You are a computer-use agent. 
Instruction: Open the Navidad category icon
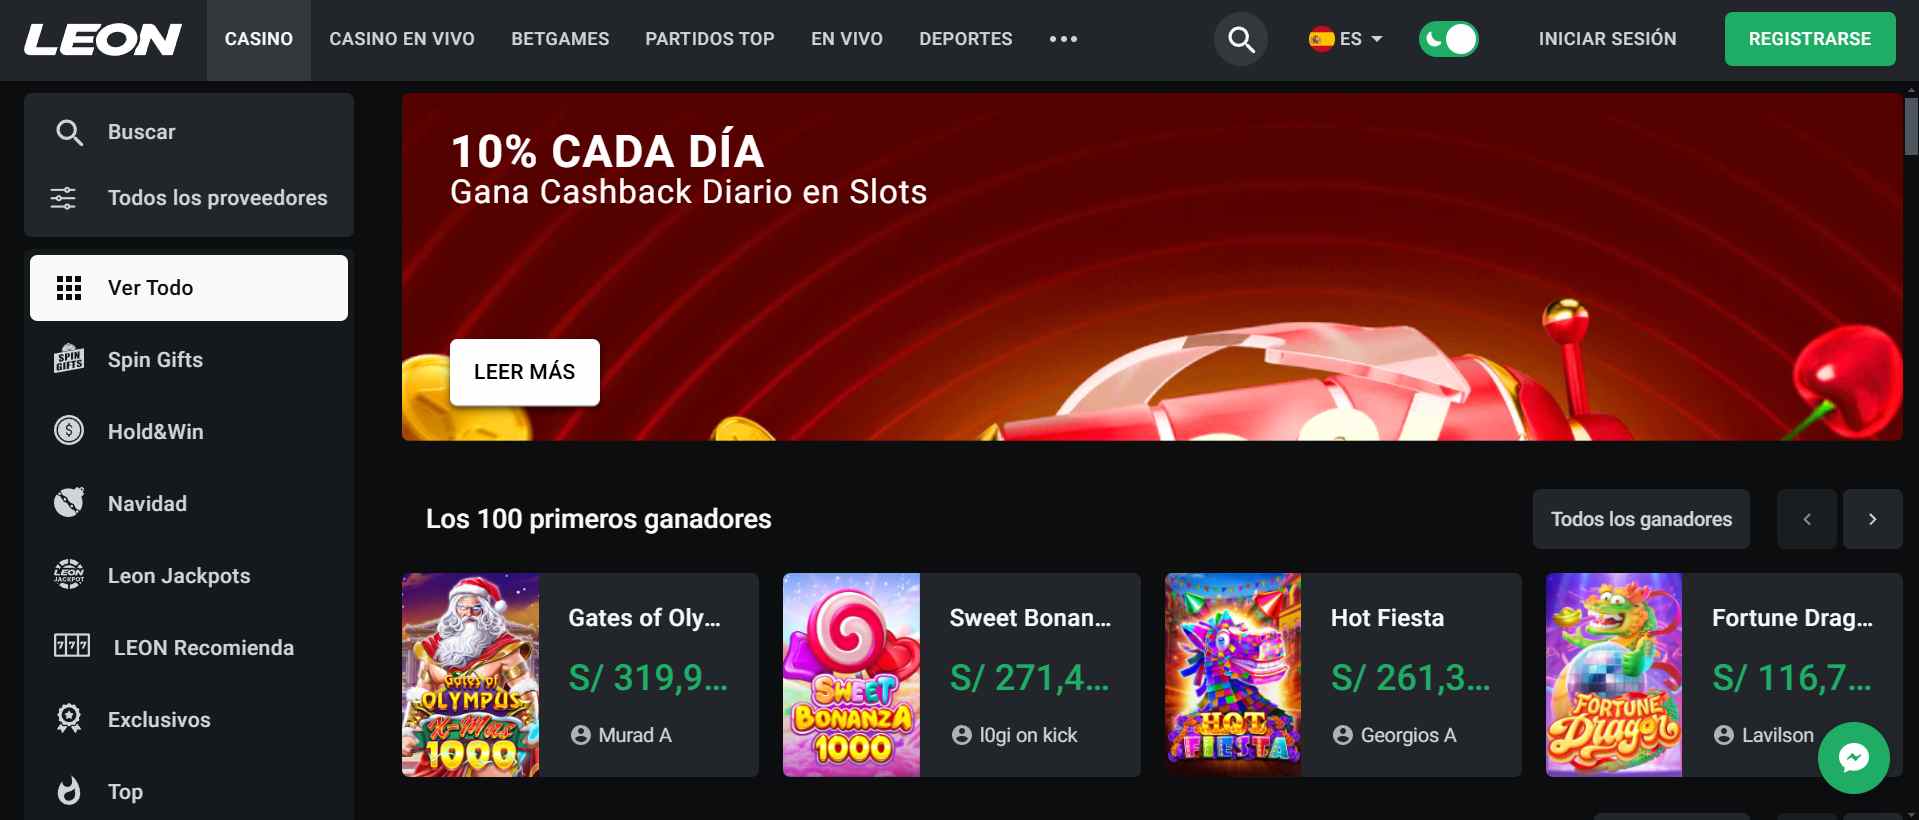[69, 503]
